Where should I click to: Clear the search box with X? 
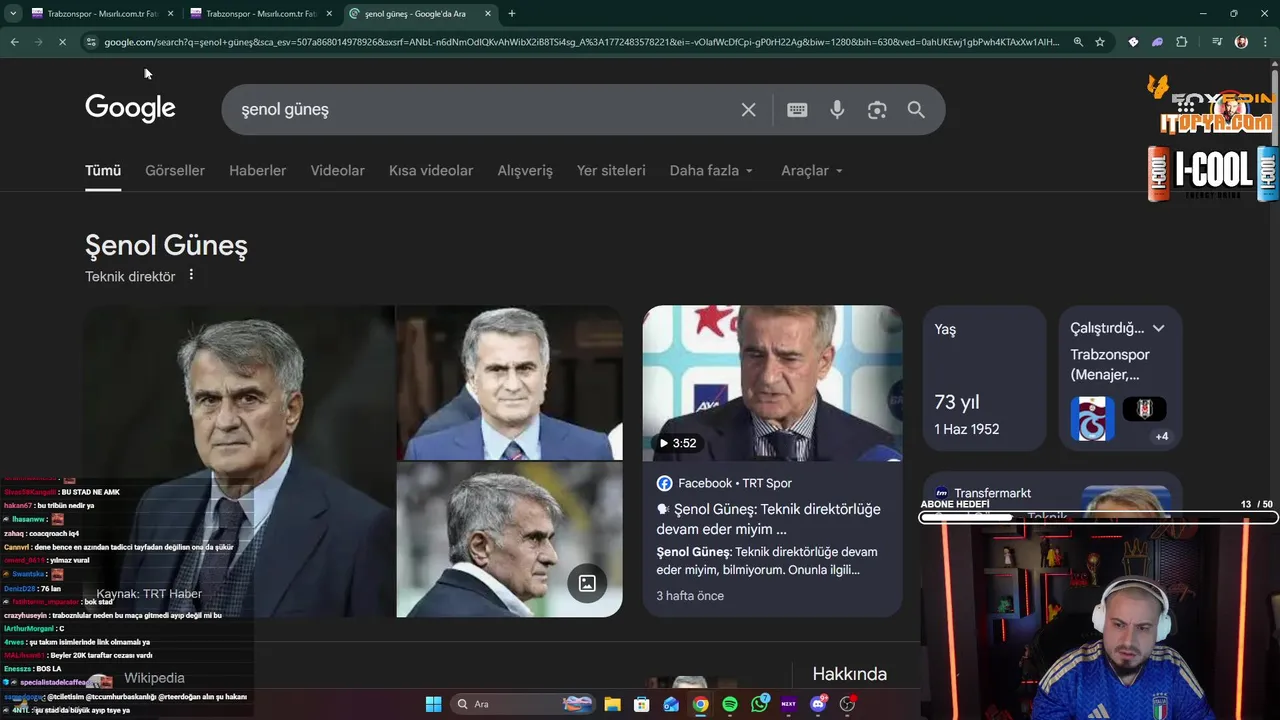click(748, 110)
